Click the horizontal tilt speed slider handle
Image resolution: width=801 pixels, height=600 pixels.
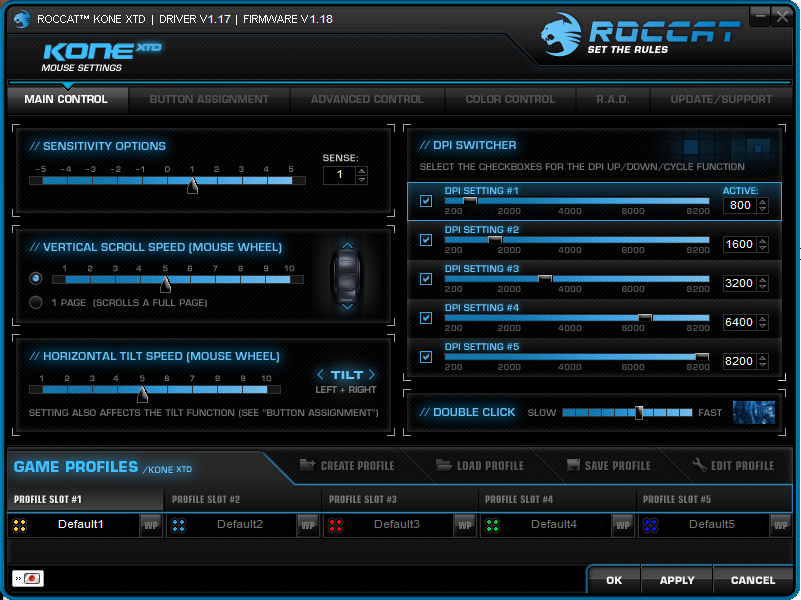click(143, 394)
